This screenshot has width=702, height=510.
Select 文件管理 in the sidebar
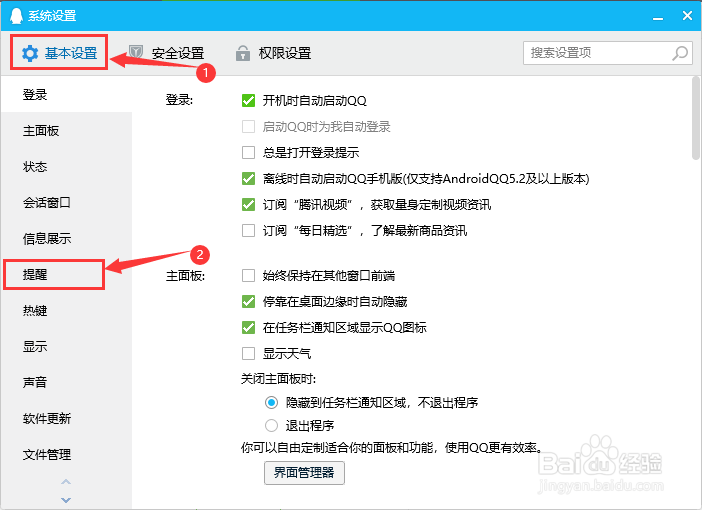tap(66, 454)
